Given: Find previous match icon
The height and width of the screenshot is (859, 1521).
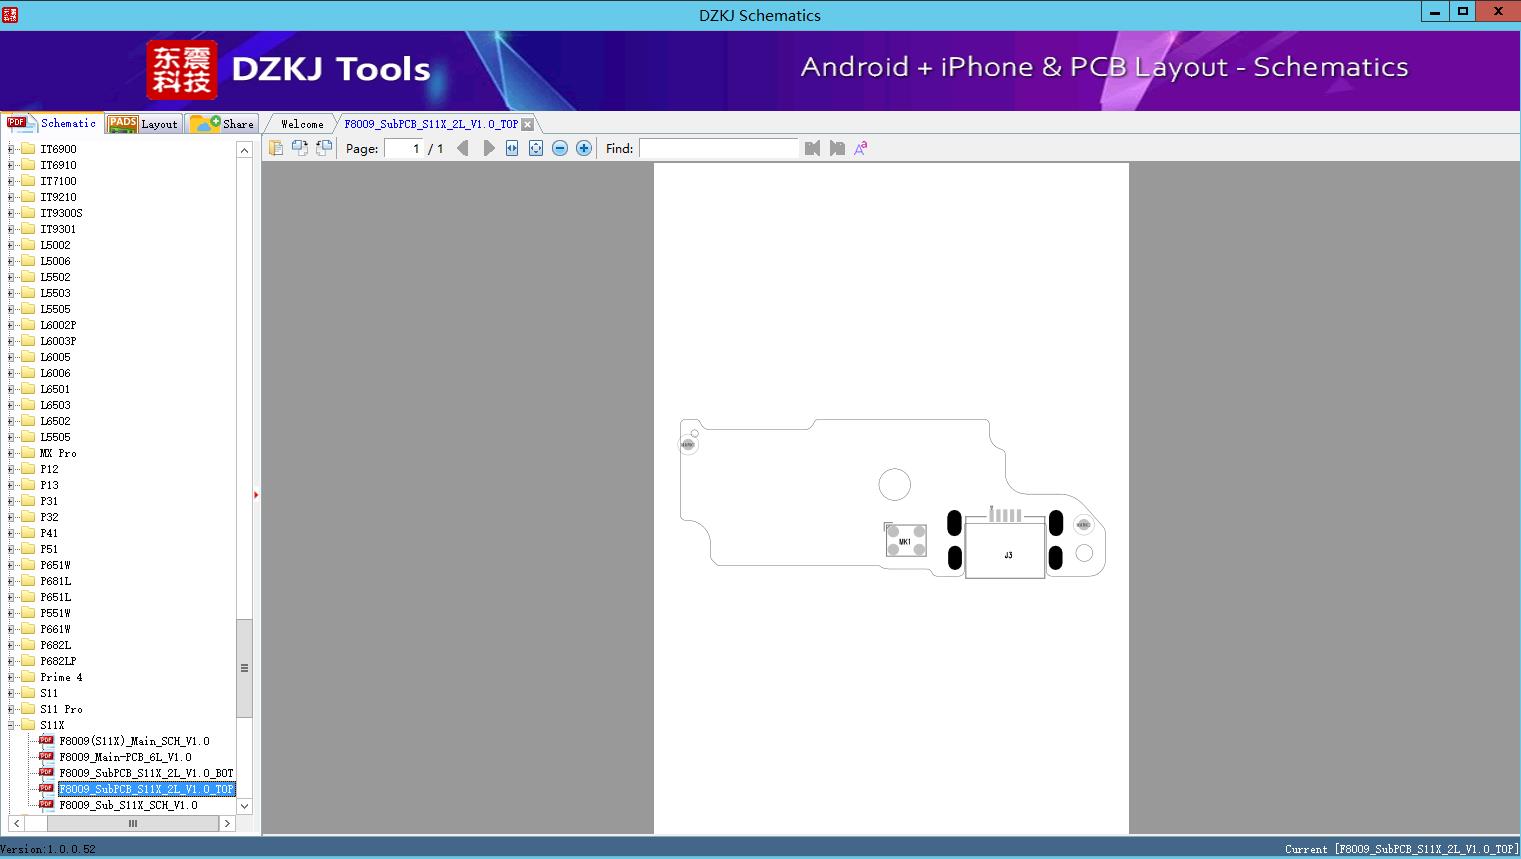Looking at the screenshot, I should (812, 148).
